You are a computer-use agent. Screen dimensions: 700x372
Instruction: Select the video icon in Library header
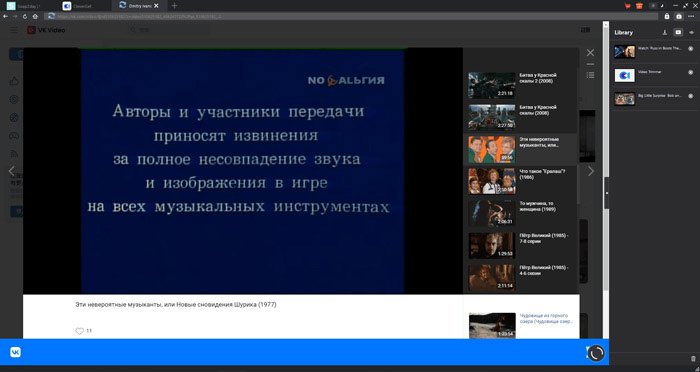pos(678,32)
